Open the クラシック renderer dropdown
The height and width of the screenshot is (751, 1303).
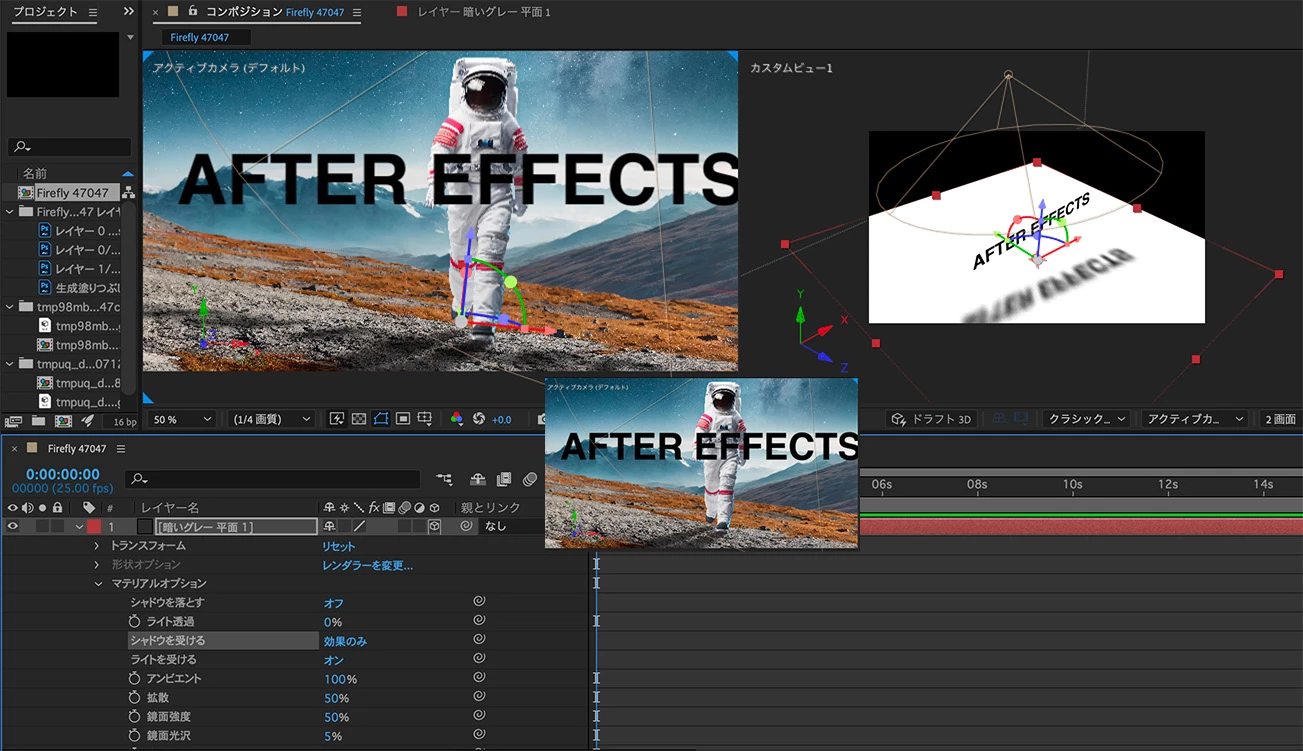(1086, 419)
